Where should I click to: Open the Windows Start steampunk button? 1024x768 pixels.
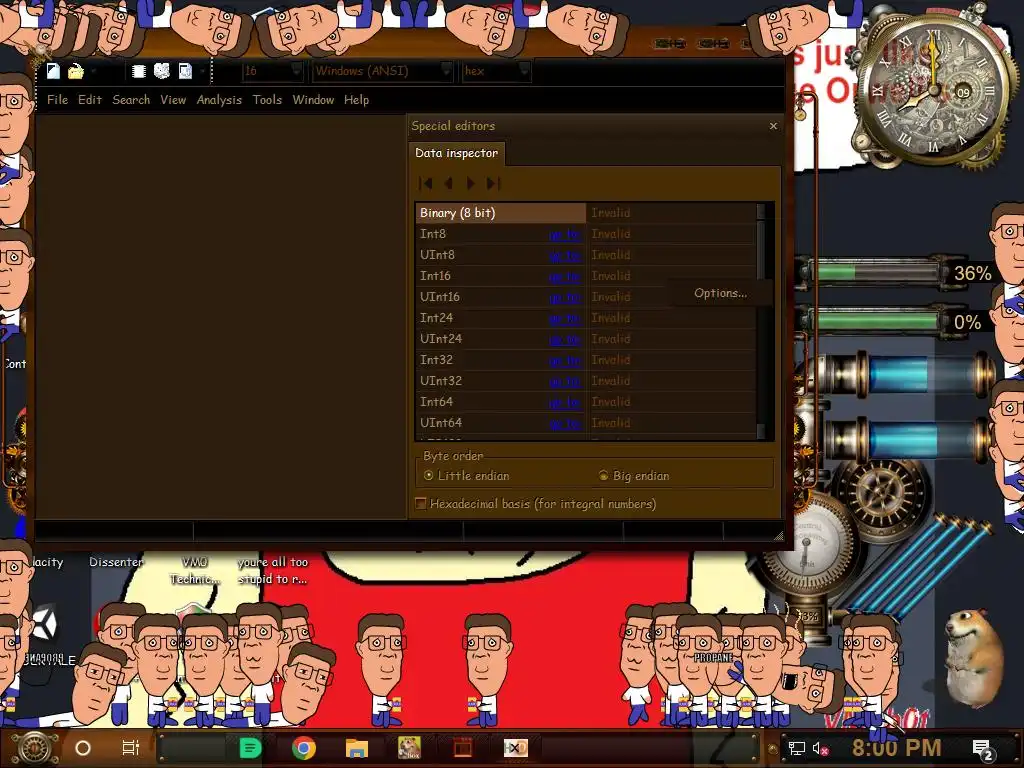(x=35, y=748)
